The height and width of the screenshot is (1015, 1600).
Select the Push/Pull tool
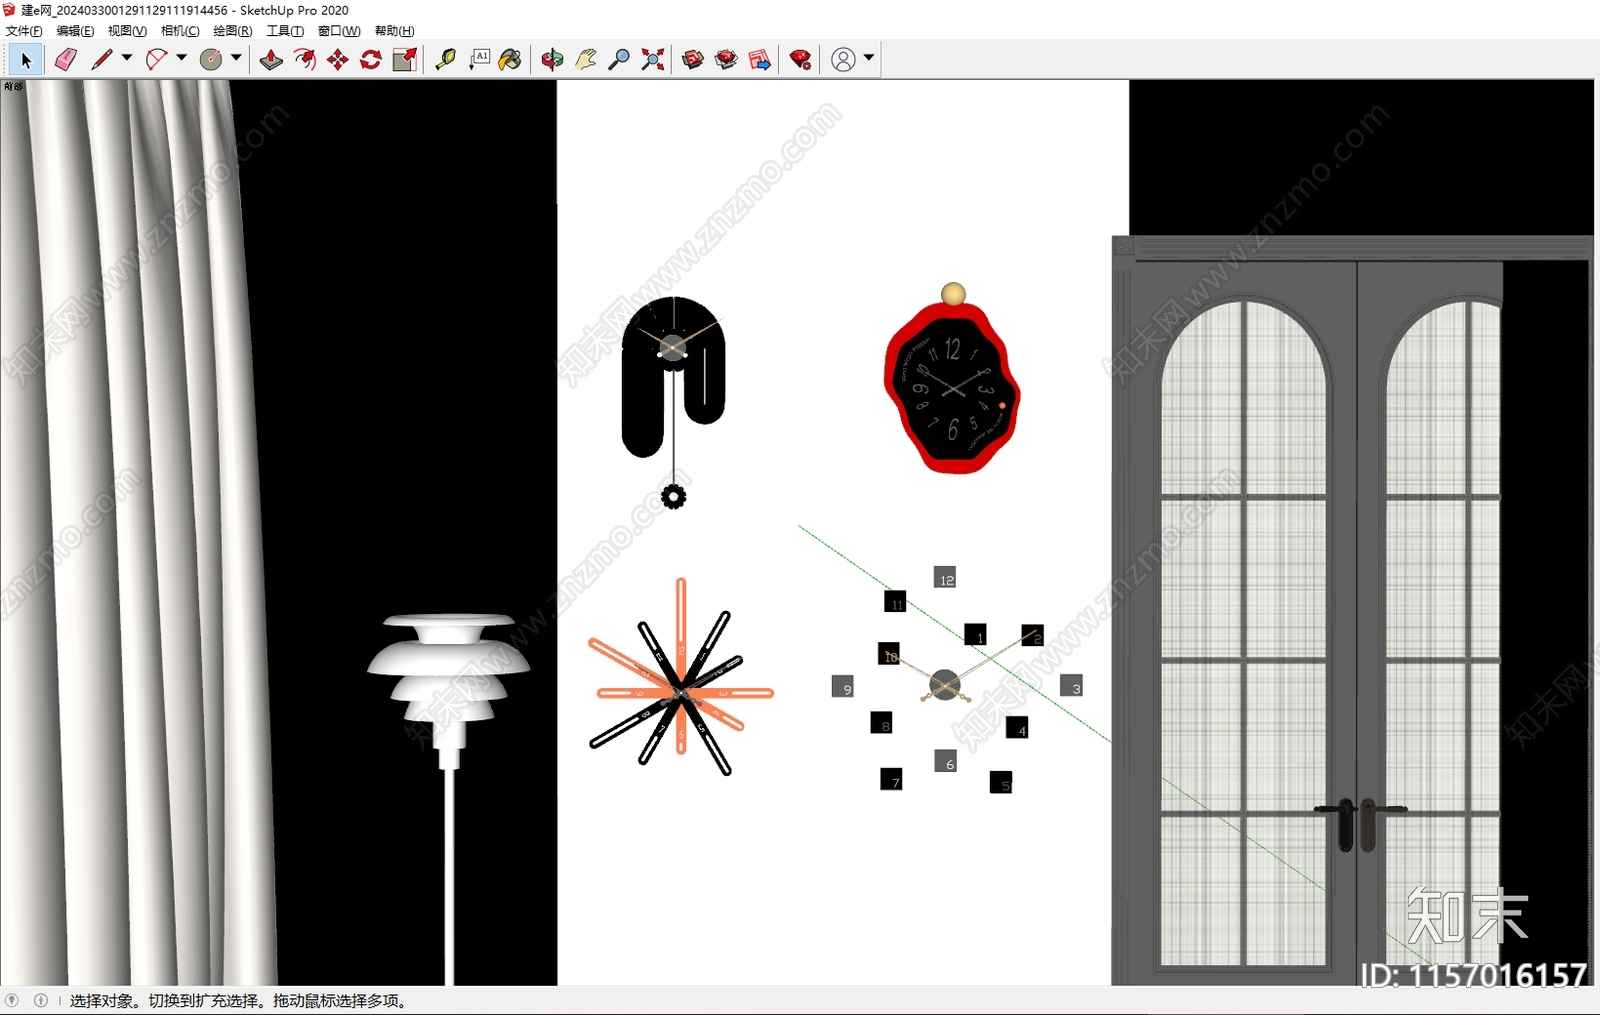coord(271,60)
